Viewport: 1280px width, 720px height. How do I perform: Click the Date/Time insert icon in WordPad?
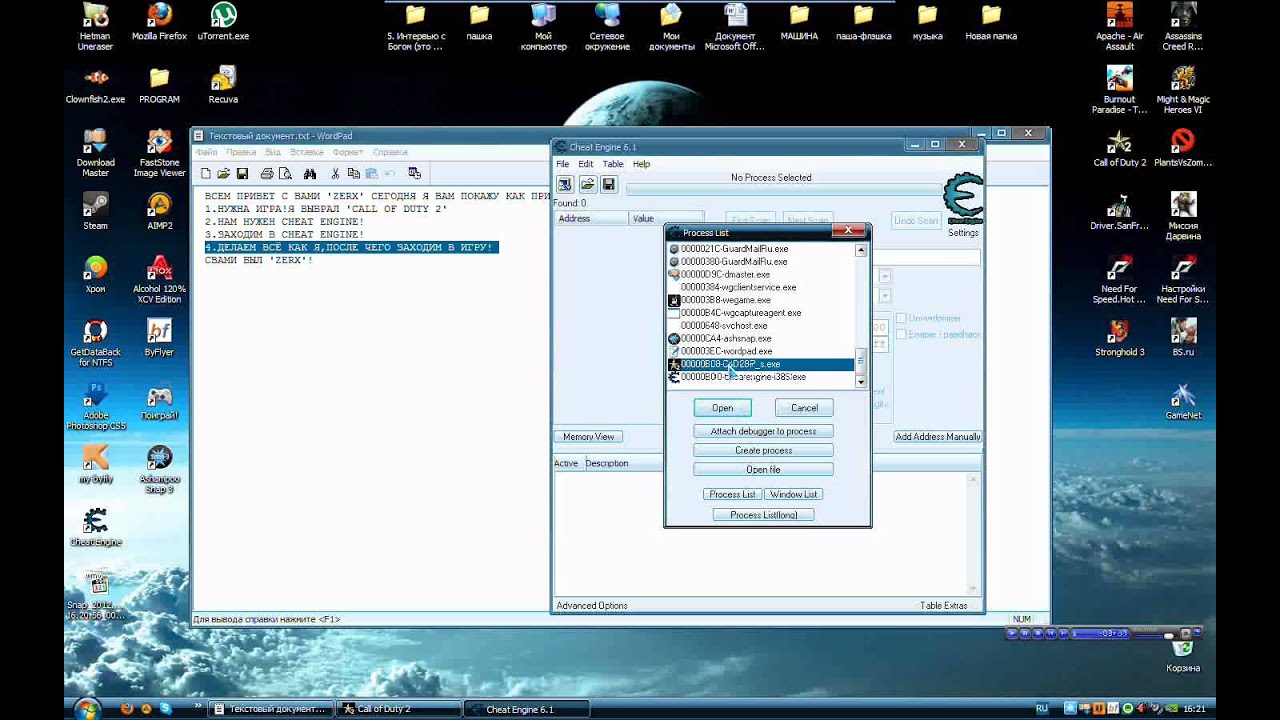pos(414,173)
